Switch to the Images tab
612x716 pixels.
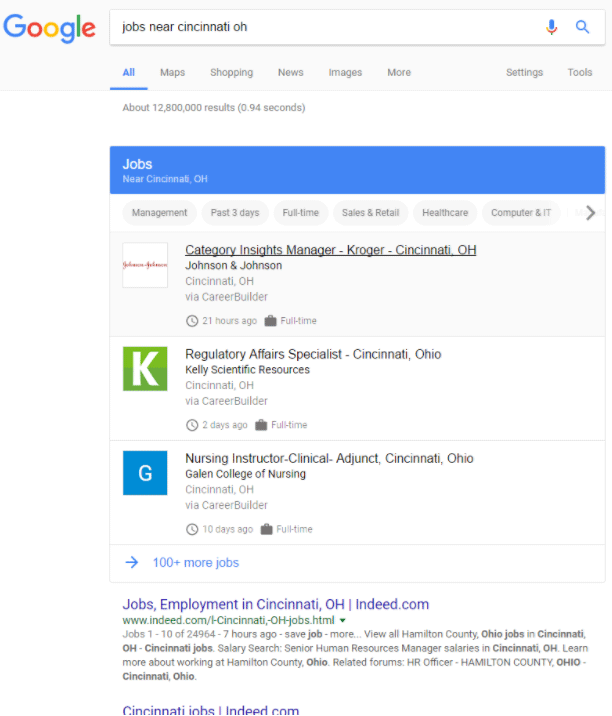click(345, 72)
